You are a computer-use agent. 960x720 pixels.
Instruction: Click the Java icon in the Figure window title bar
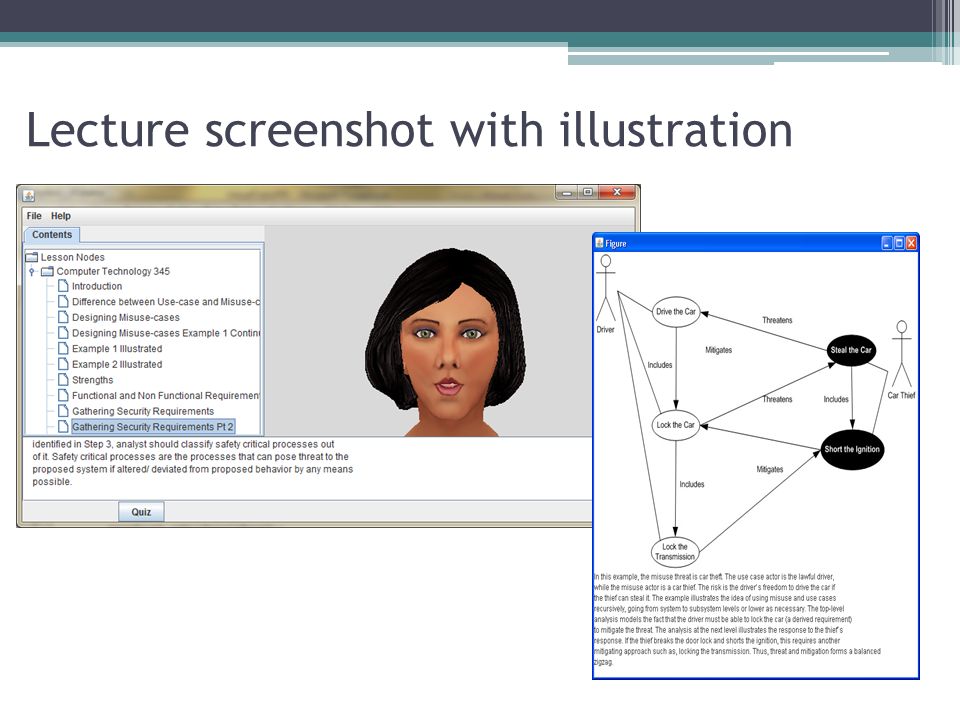(599, 243)
